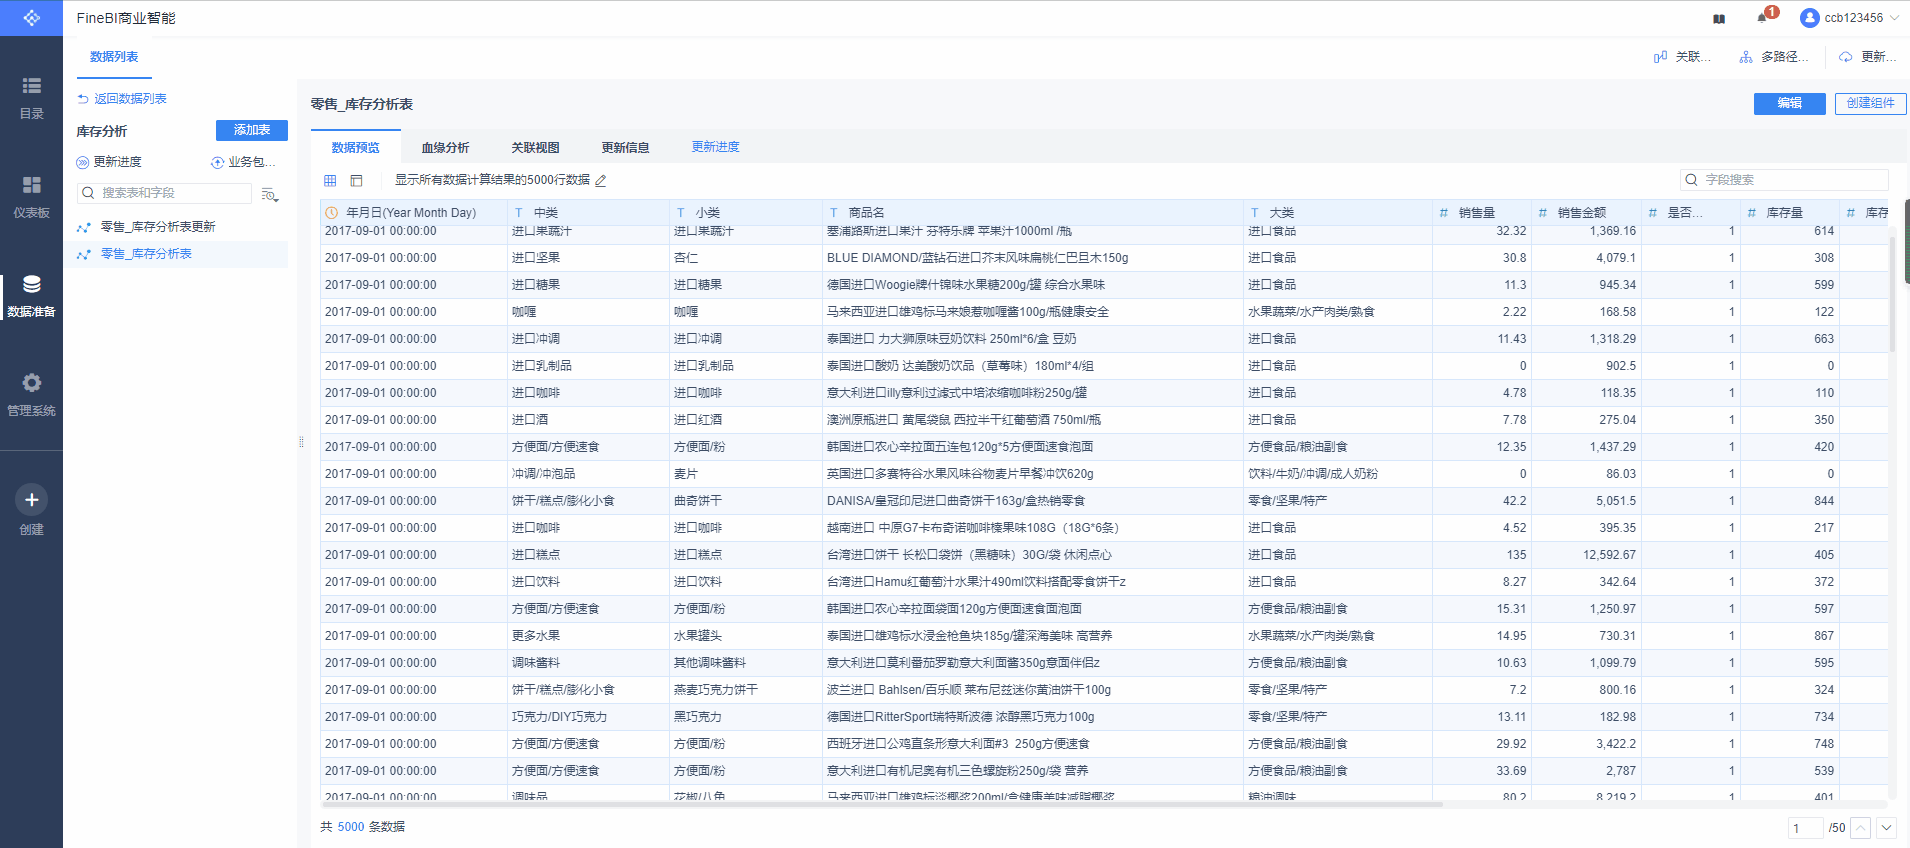Open the filter dropdown beside table search
This screenshot has width=1910, height=848.
269,194
